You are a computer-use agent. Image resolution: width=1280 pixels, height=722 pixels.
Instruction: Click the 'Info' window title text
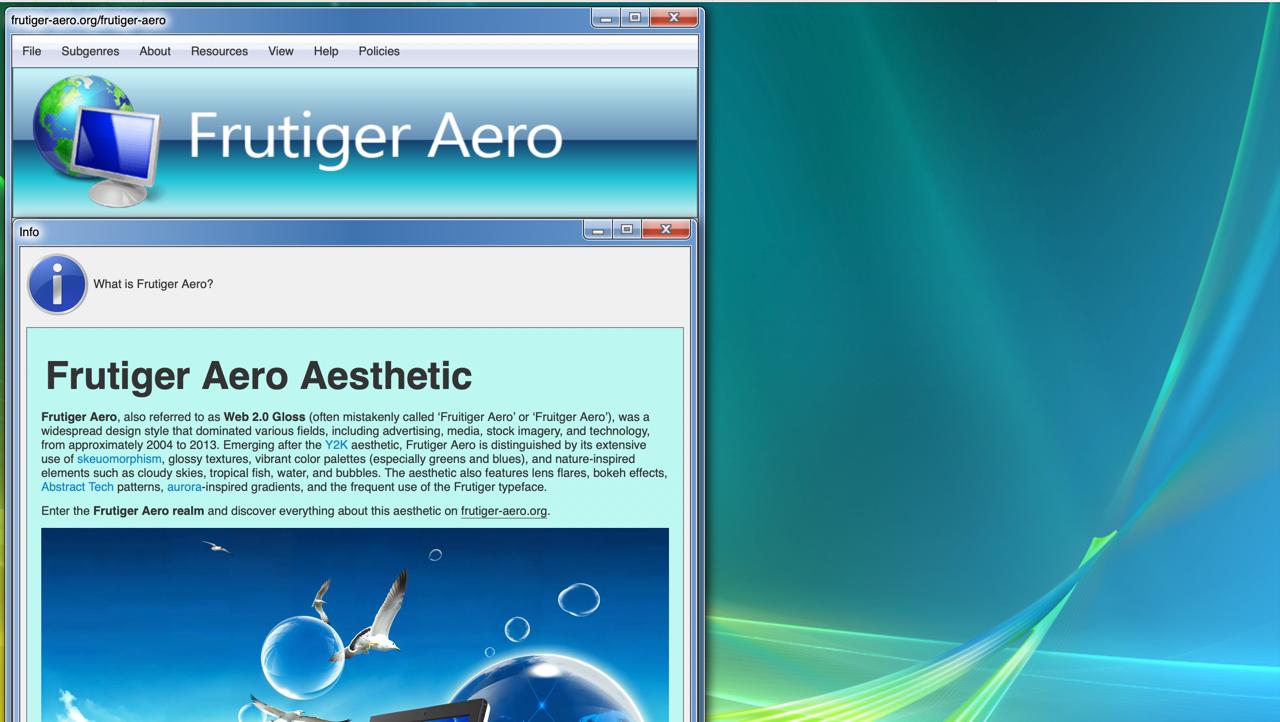coord(29,232)
